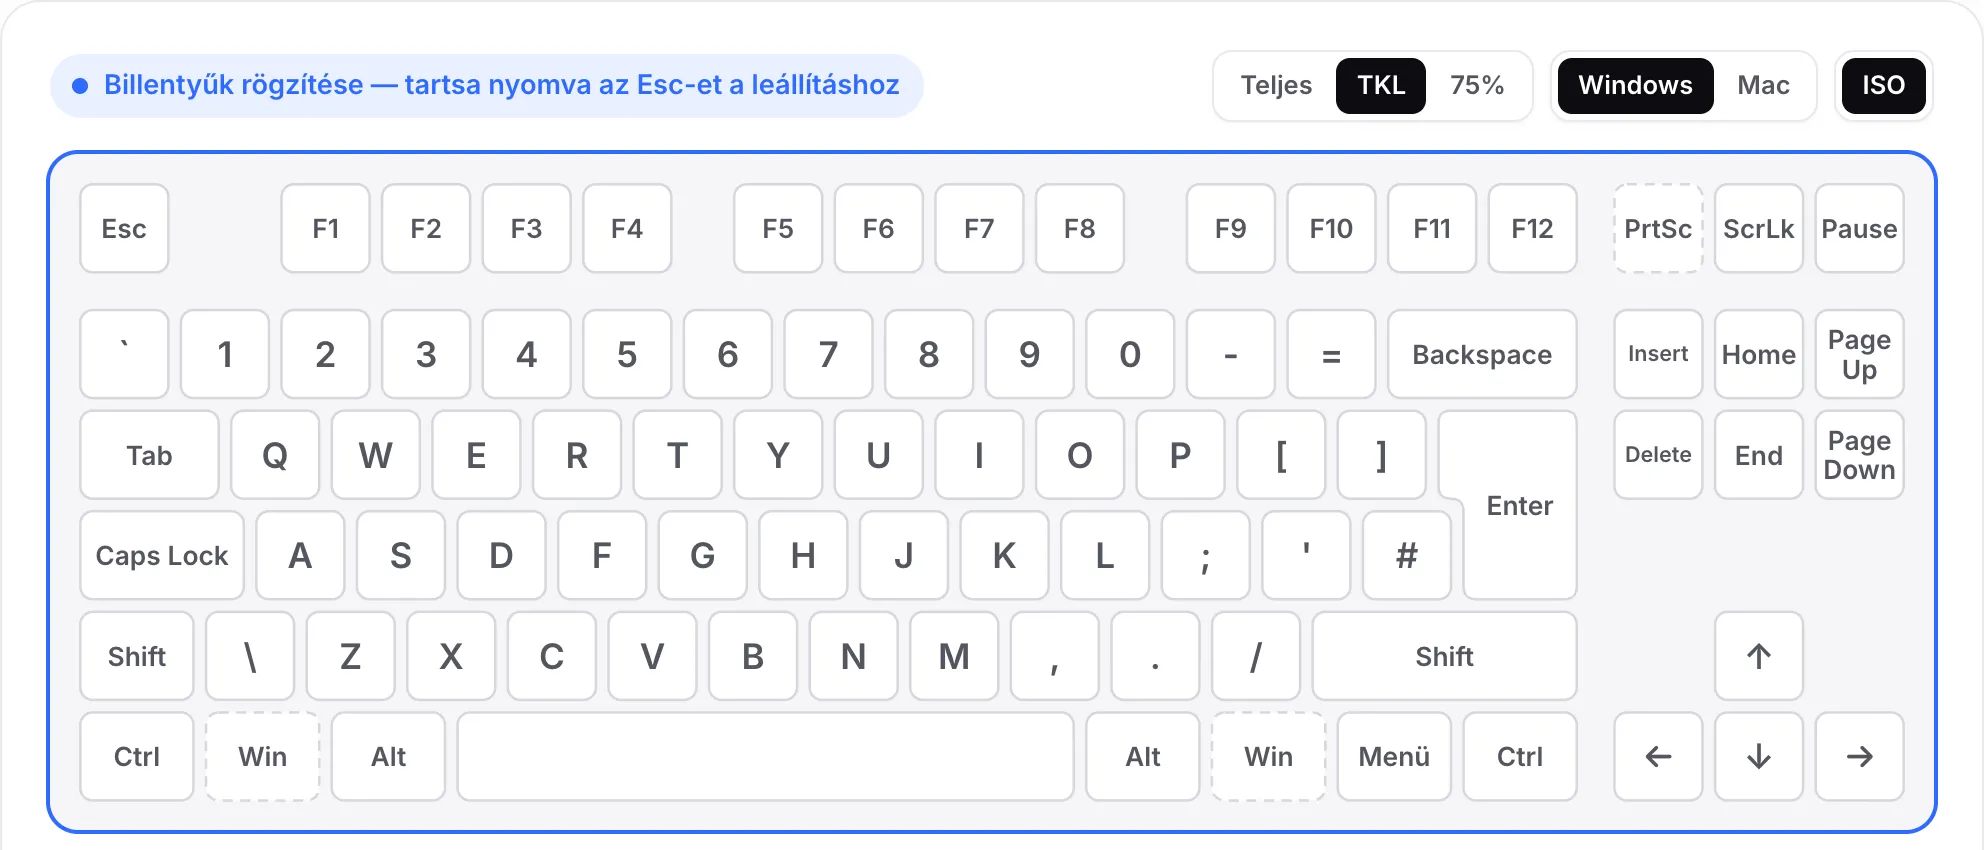Toggle the ISO layout button
Viewport: 1984px width, 850px height.
click(x=1883, y=85)
